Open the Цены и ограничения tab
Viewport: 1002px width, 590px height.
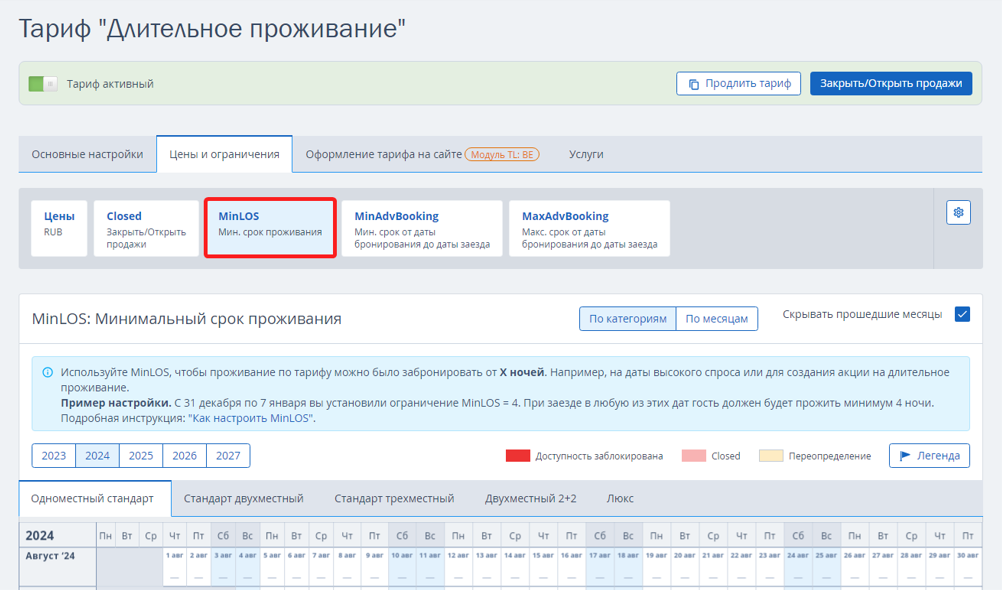coord(224,154)
